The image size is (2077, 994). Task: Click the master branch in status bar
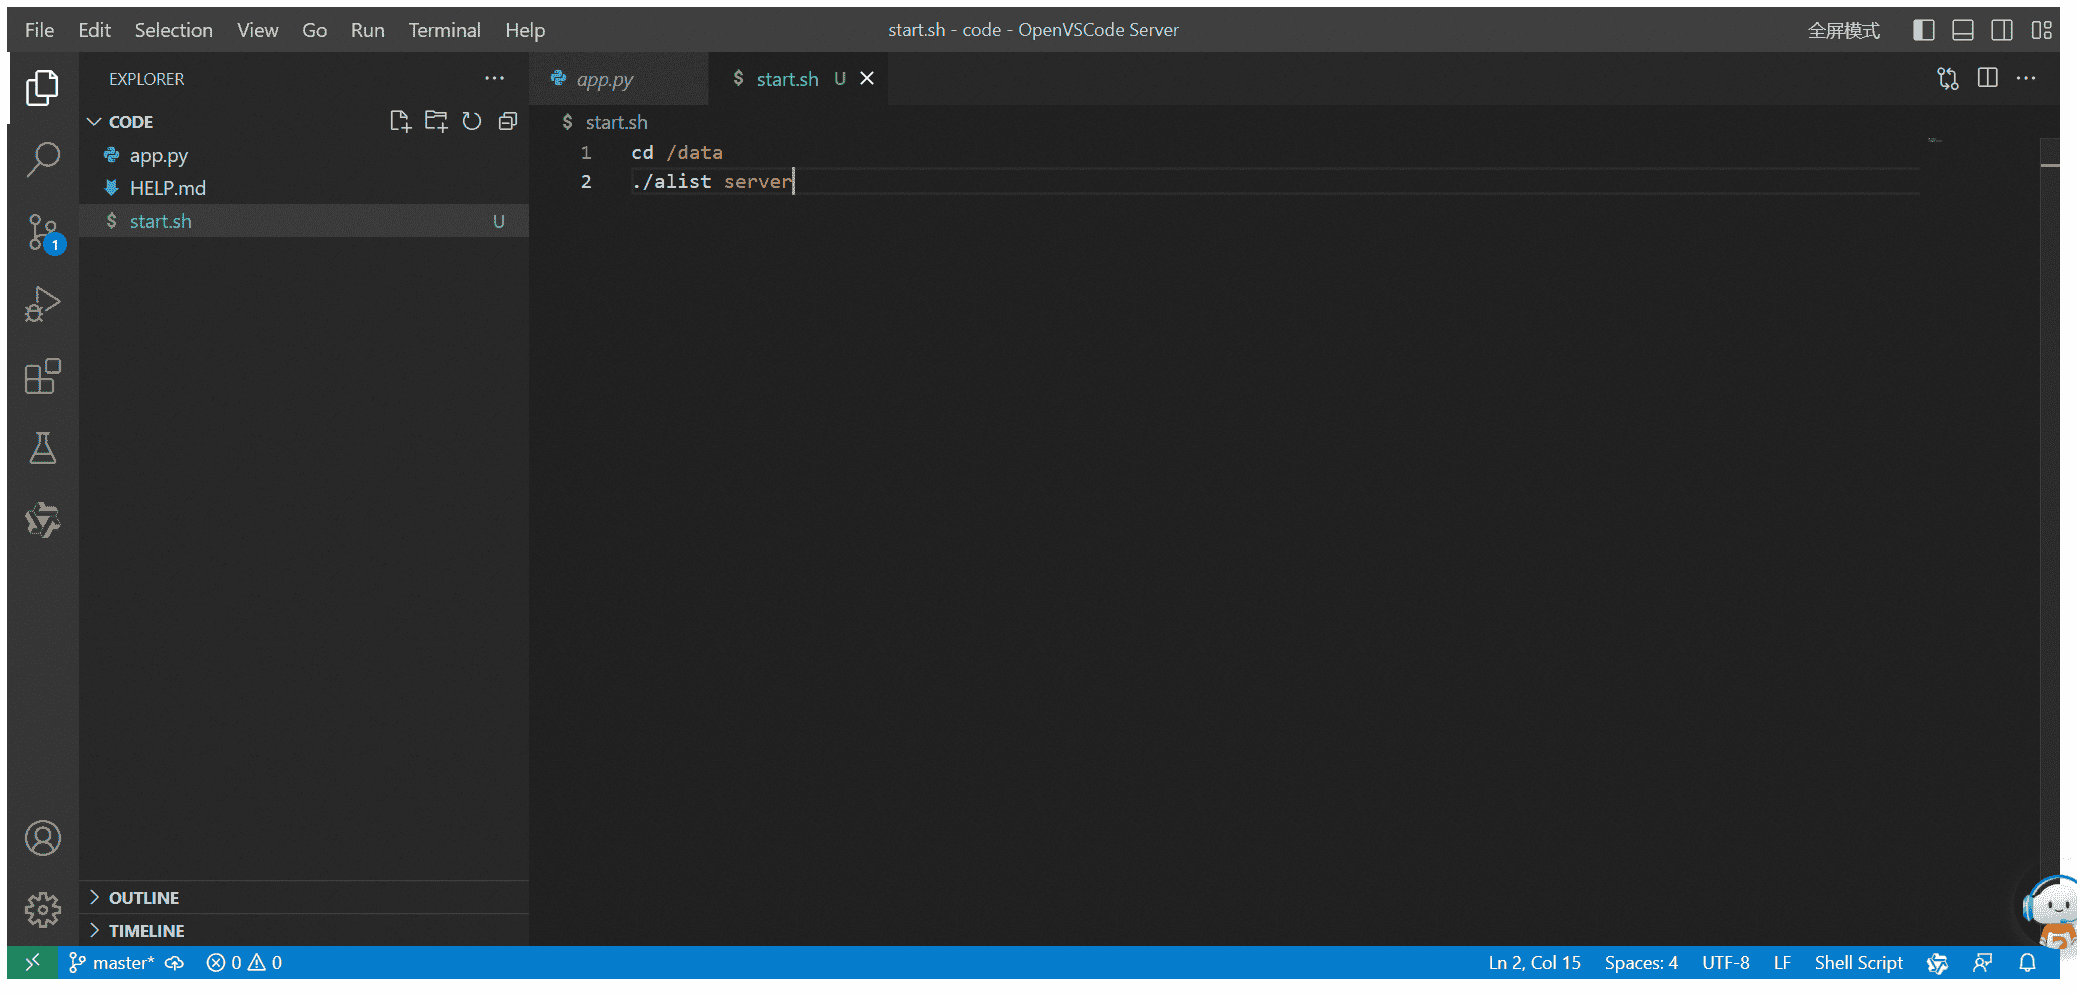point(112,963)
